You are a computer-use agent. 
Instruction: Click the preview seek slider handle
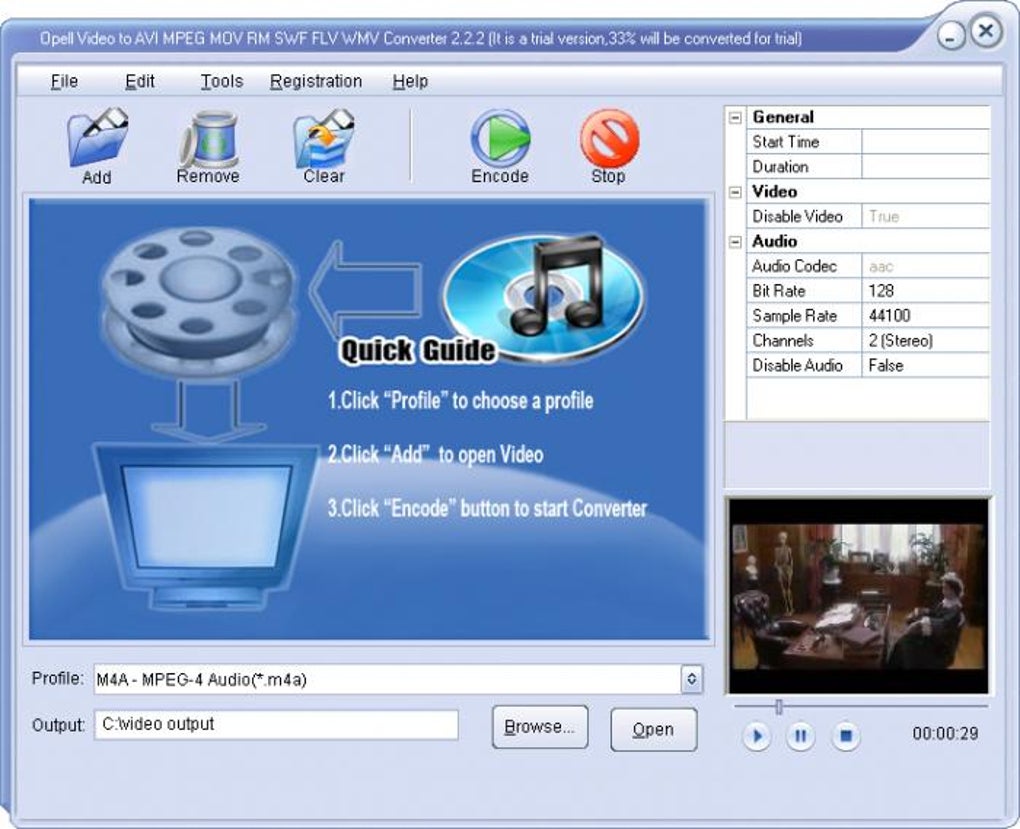coord(779,707)
